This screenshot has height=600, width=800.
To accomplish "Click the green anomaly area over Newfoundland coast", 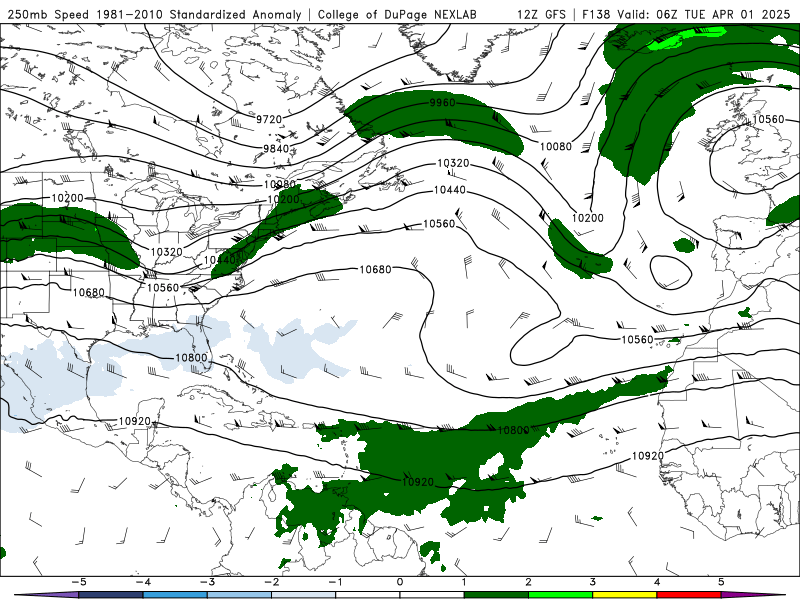I will tap(434, 122).
